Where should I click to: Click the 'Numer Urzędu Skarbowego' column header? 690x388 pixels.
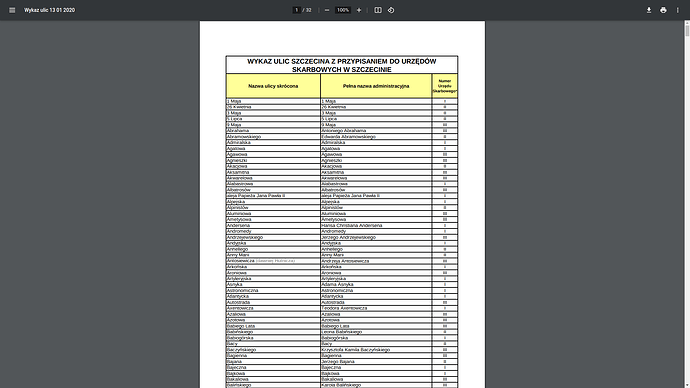[445, 86]
